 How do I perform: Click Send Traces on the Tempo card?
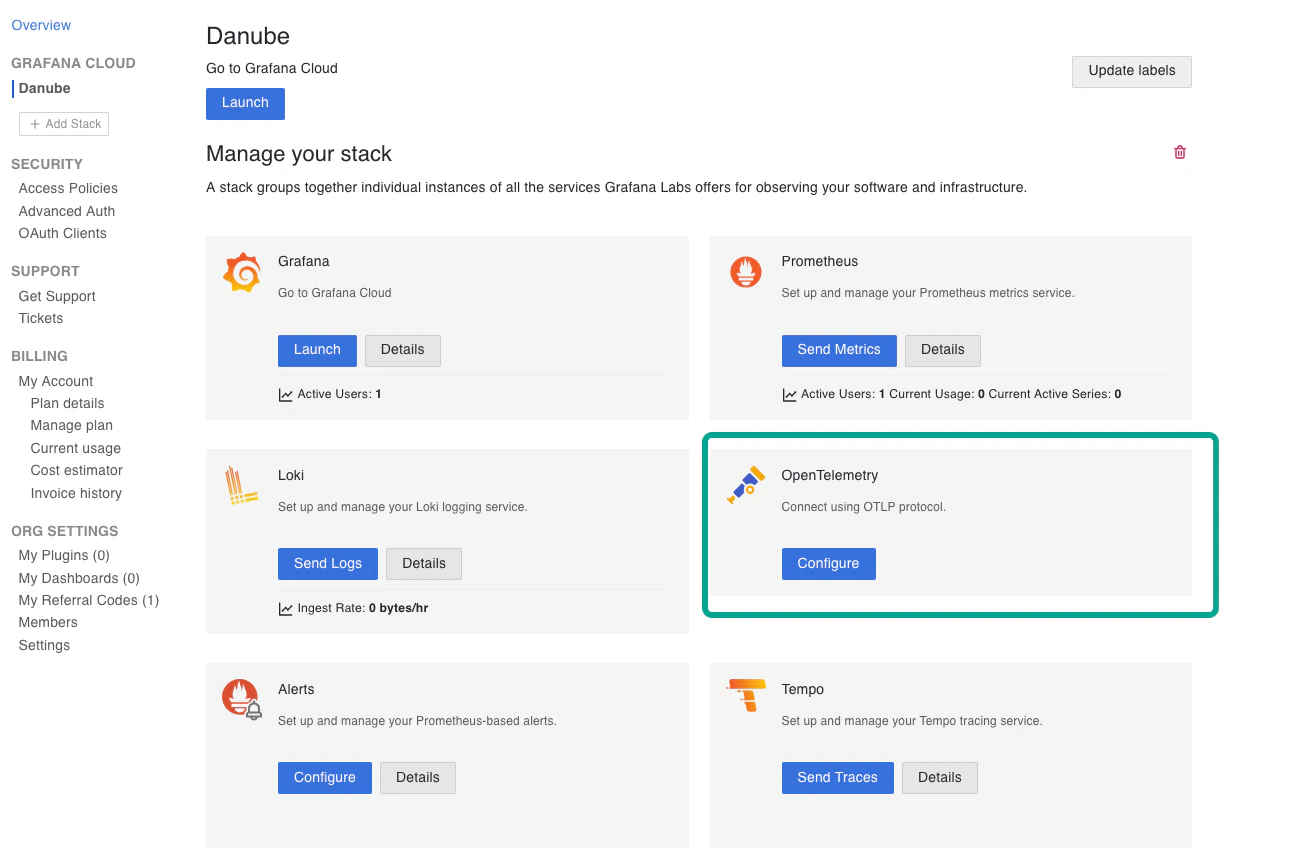[x=837, y=777]
